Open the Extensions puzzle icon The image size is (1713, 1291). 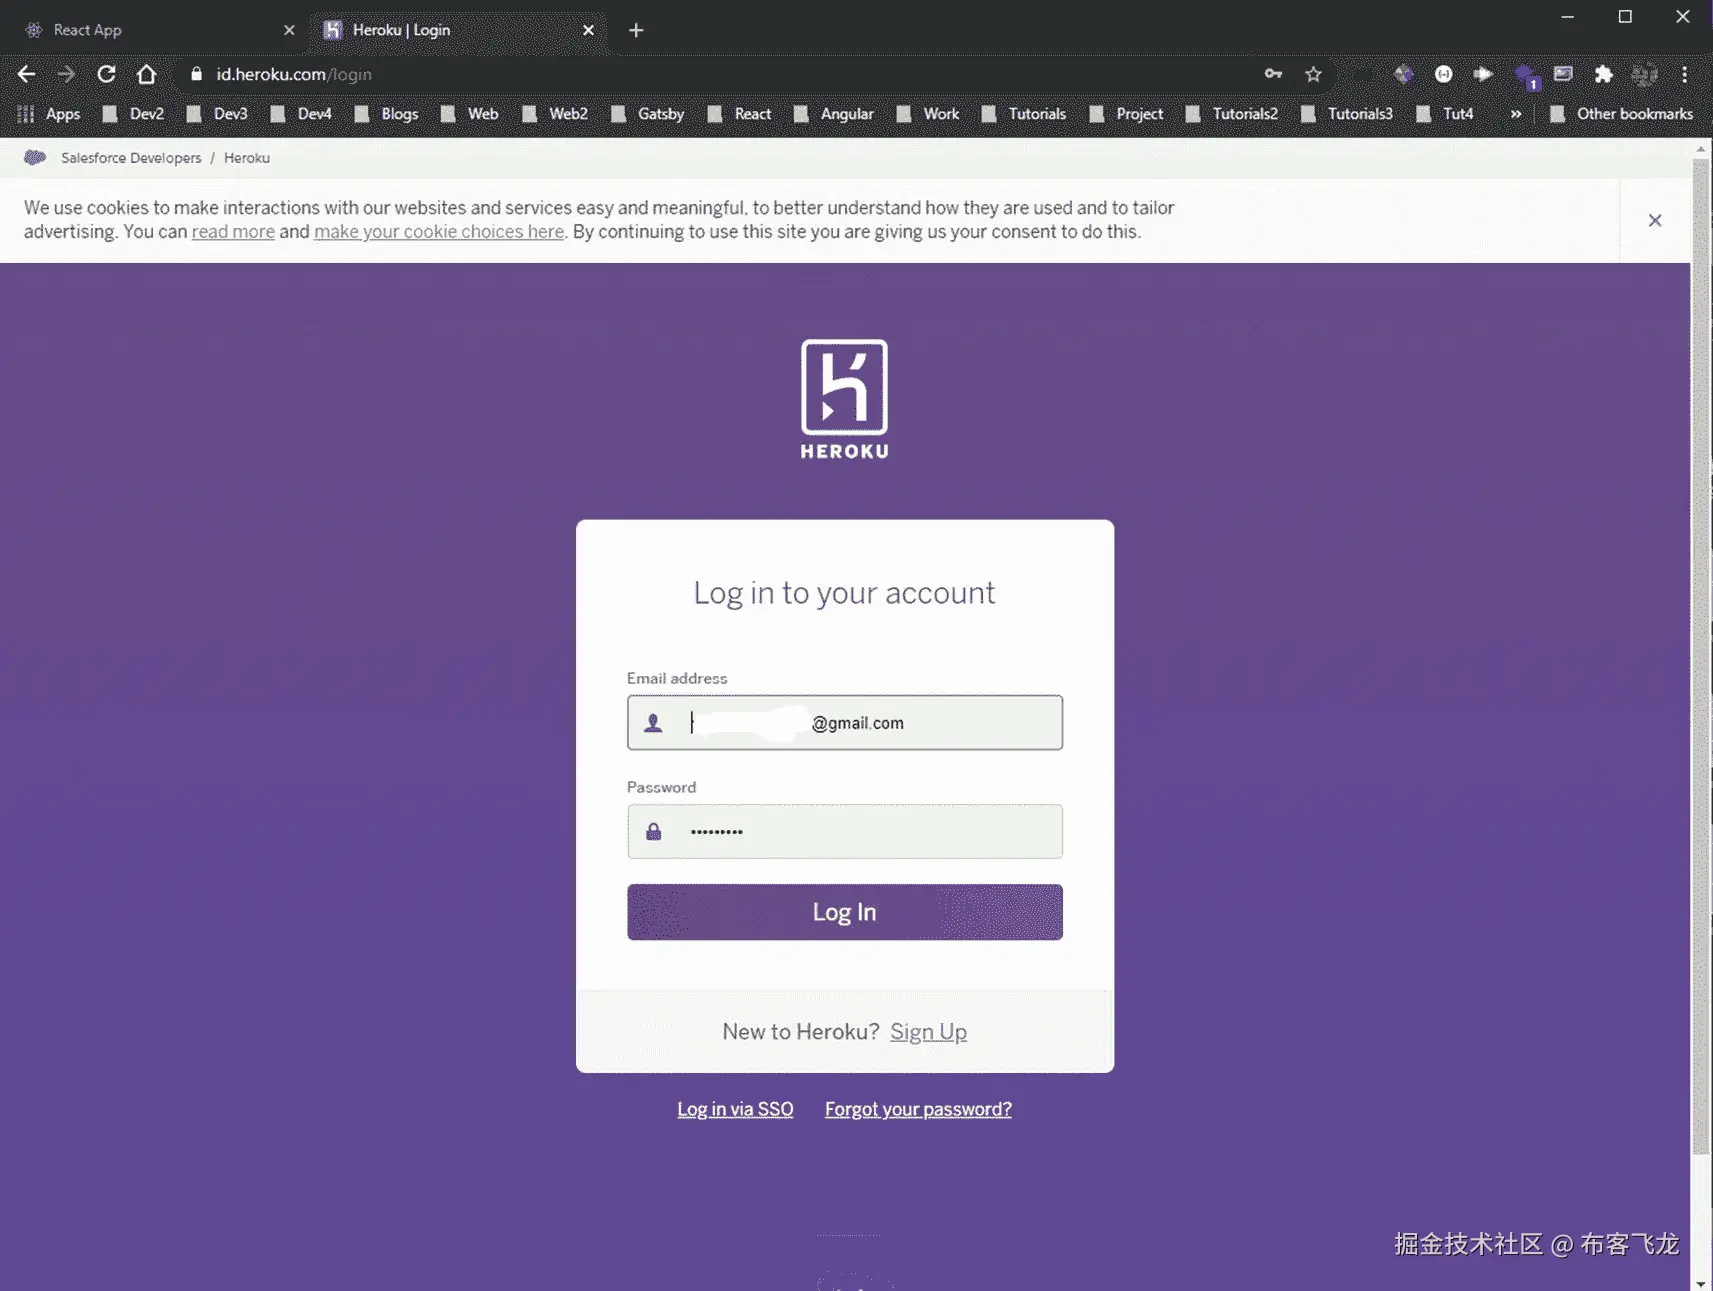1603,74
